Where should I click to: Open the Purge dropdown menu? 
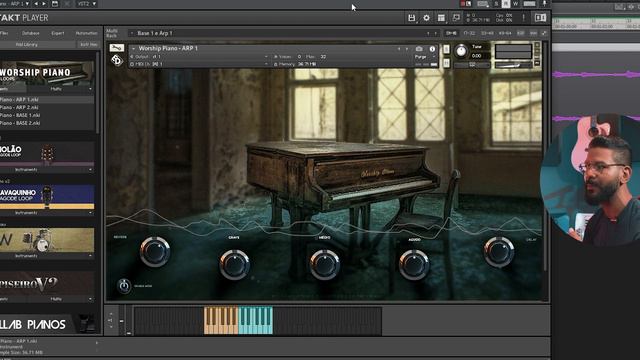pyautogui.click(x=425, y=57)
